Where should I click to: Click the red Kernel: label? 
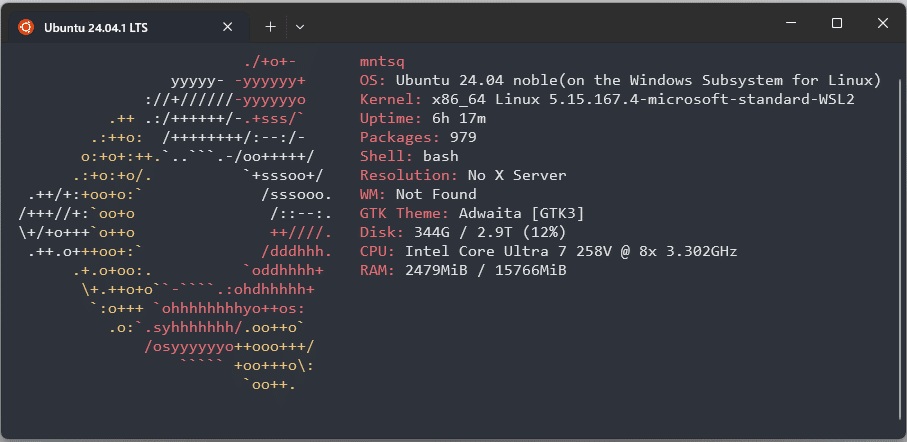(391, 100)
